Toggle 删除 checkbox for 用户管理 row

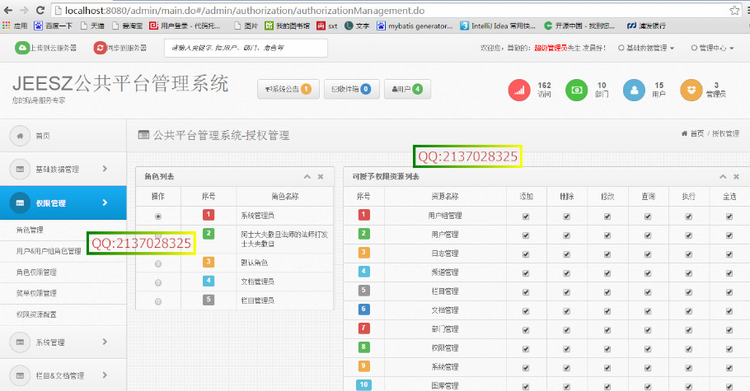(x=566, y=235)
